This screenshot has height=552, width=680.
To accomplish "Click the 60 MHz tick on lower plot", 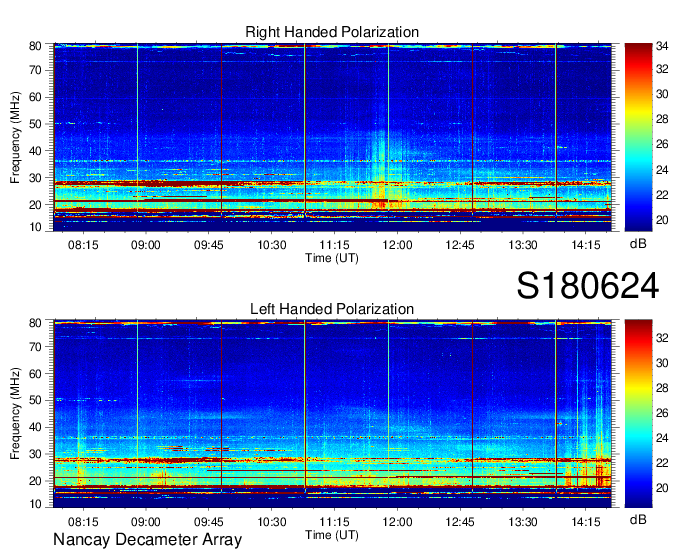I will point(35,374).
